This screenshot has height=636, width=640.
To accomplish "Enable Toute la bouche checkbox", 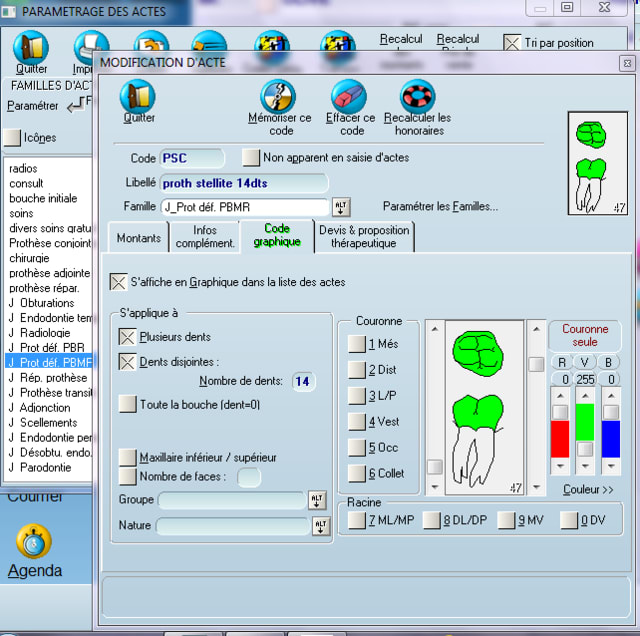I will [127, 404].
